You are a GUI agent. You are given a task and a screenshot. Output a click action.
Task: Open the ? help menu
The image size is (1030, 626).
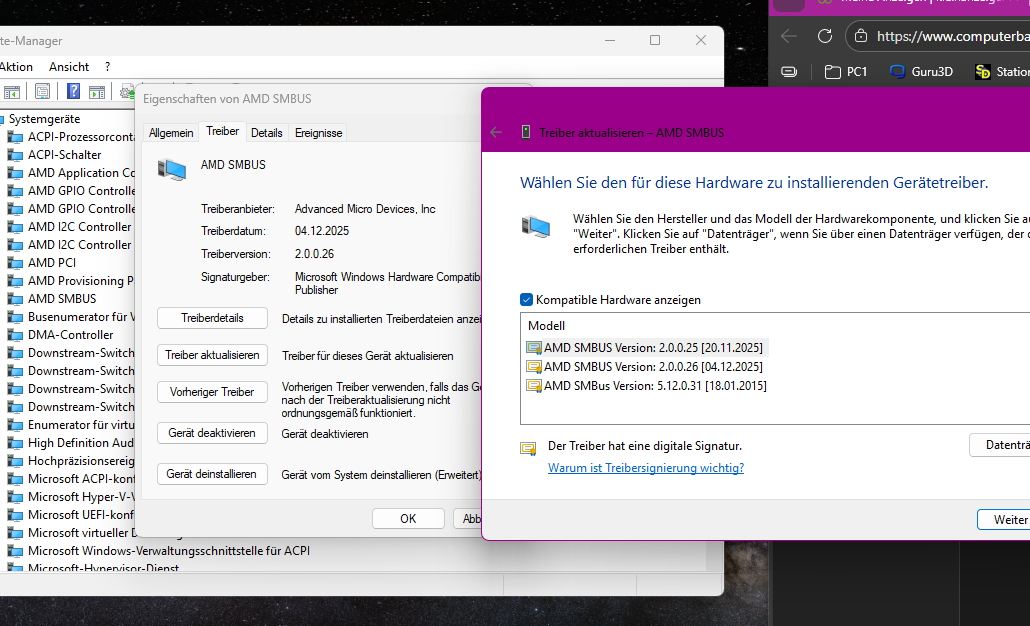pyautogui.click(x=107, y=66)
